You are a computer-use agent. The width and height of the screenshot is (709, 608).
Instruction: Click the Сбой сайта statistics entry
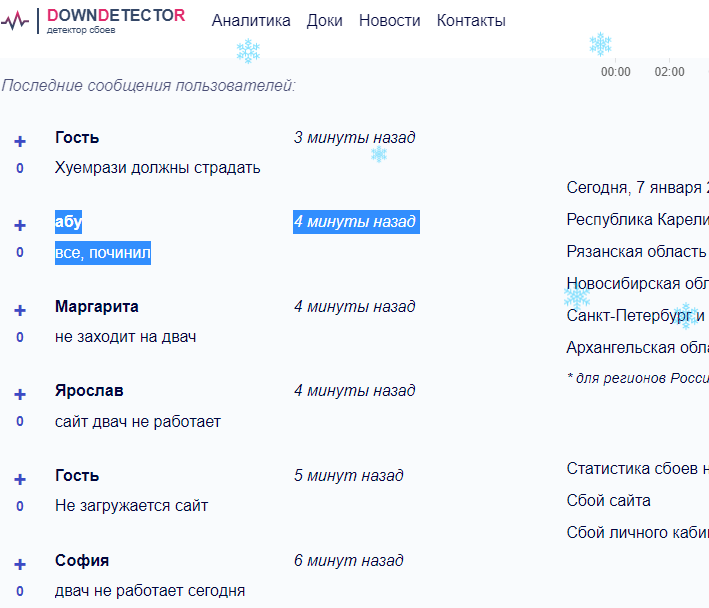[x=609, y=501]
